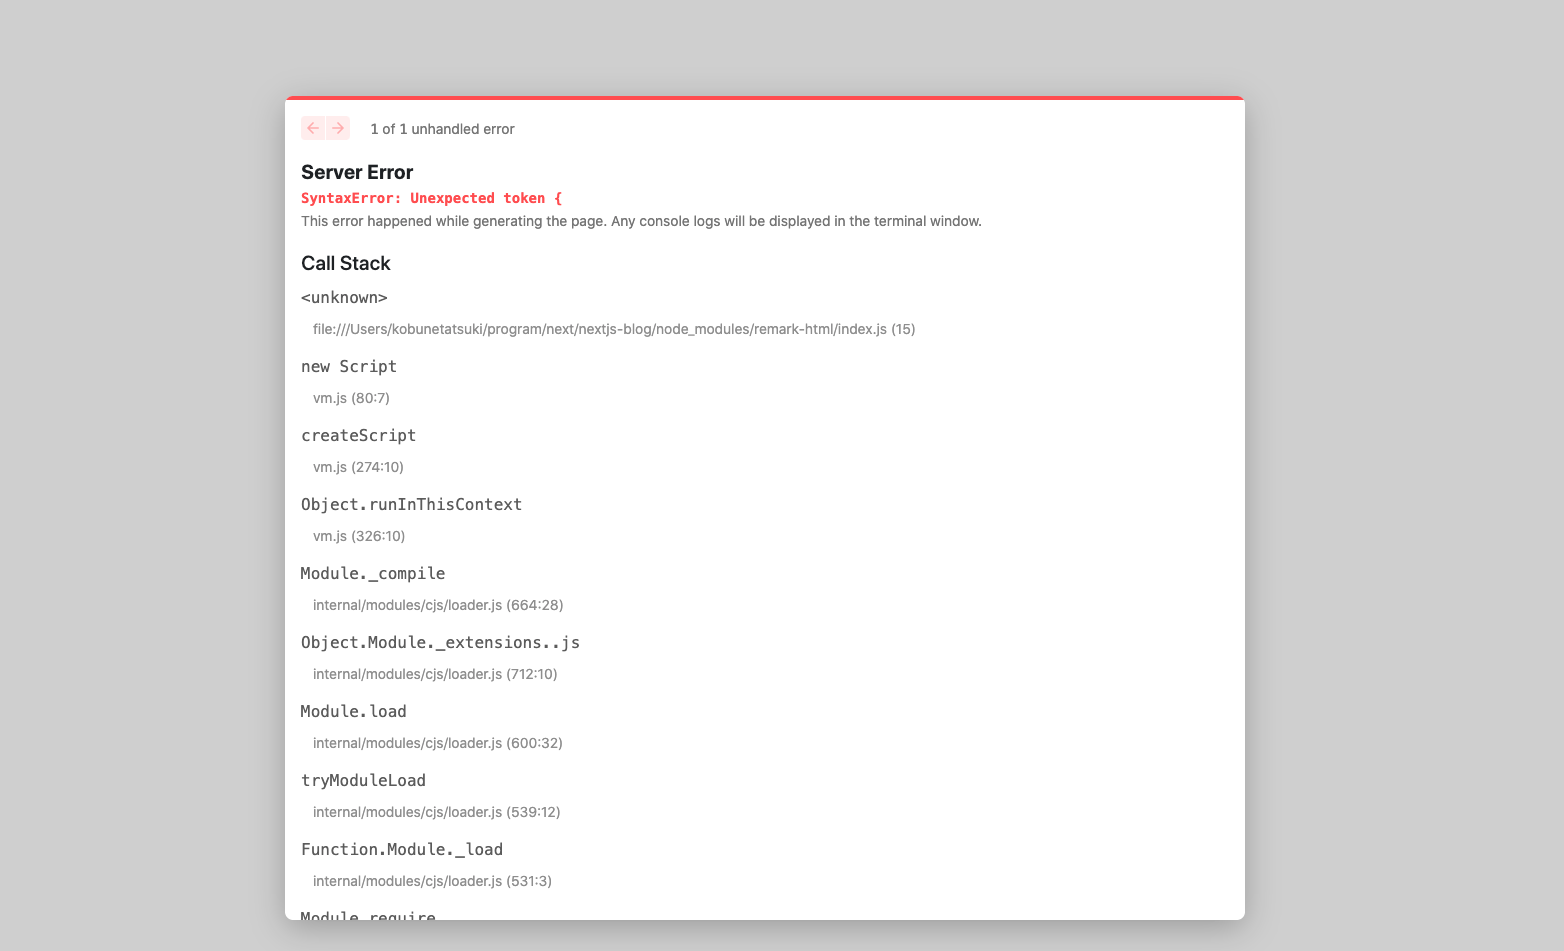1564x951 pixels.
Task: Select the 'new Script' stack frame
Action: pos(349,367)
